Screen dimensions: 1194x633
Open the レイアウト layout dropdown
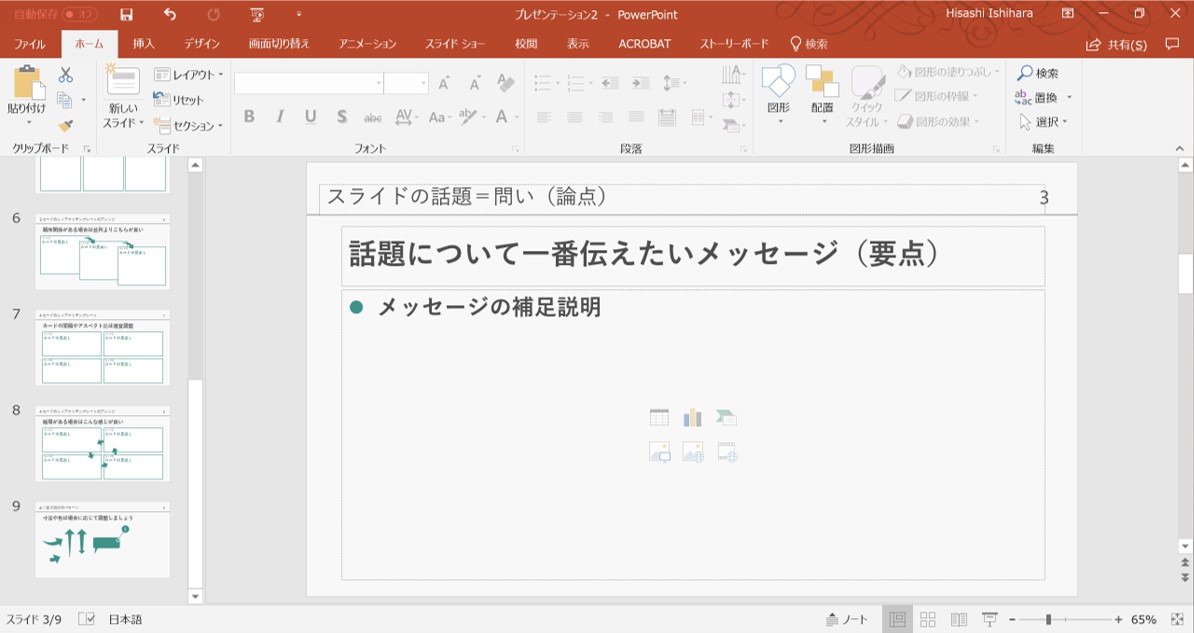click(188, 75)
